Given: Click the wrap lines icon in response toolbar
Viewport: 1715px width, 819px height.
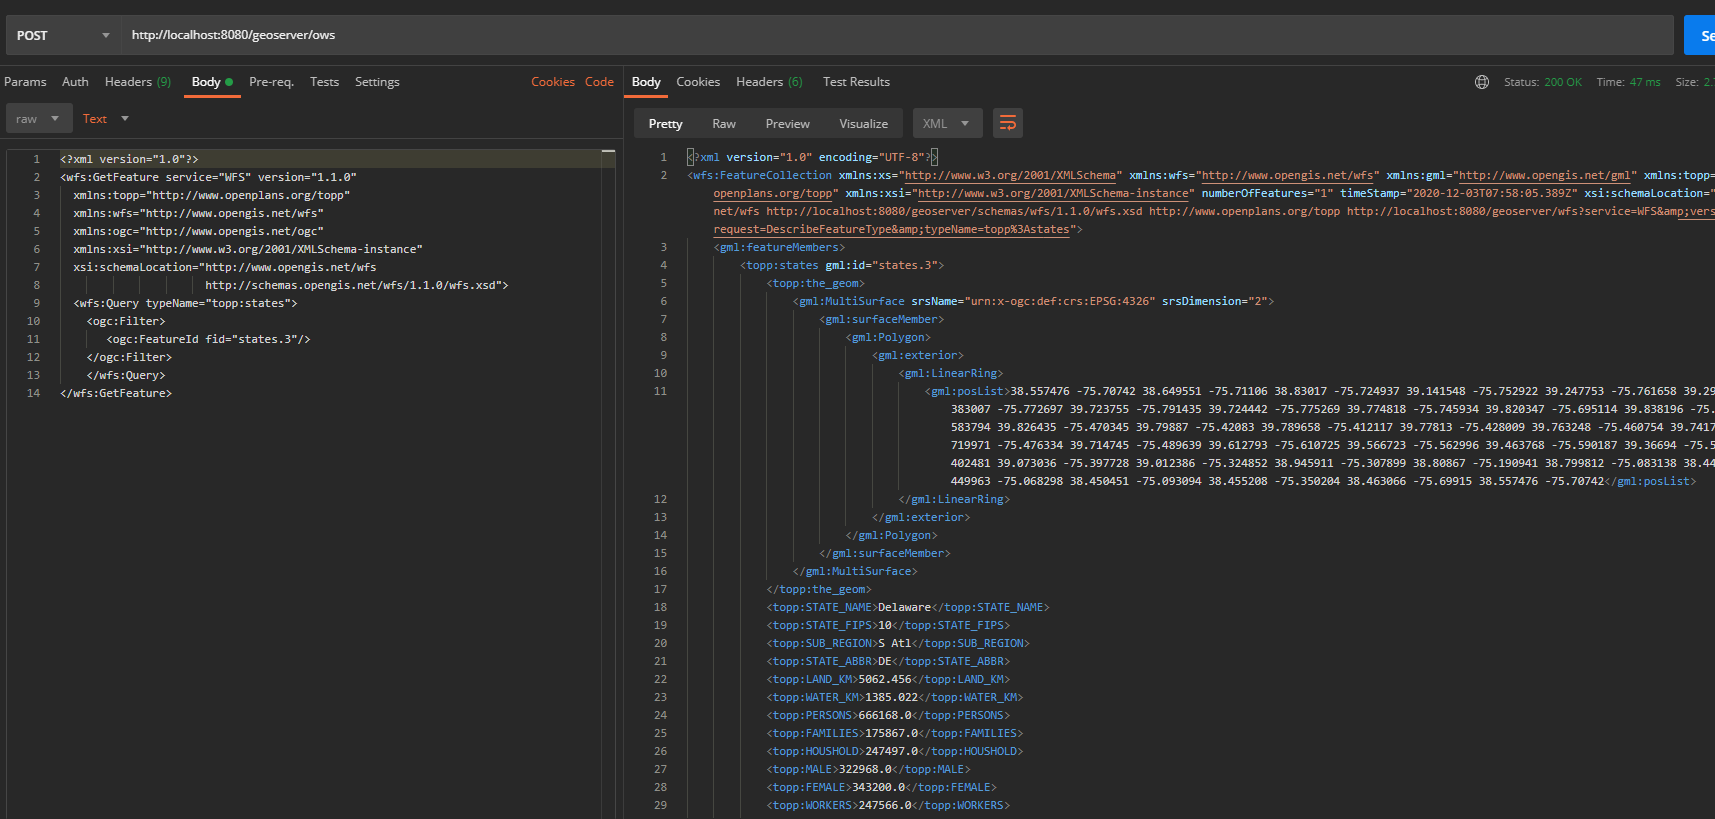Looking at the screenshot, I should [1007, 123].
